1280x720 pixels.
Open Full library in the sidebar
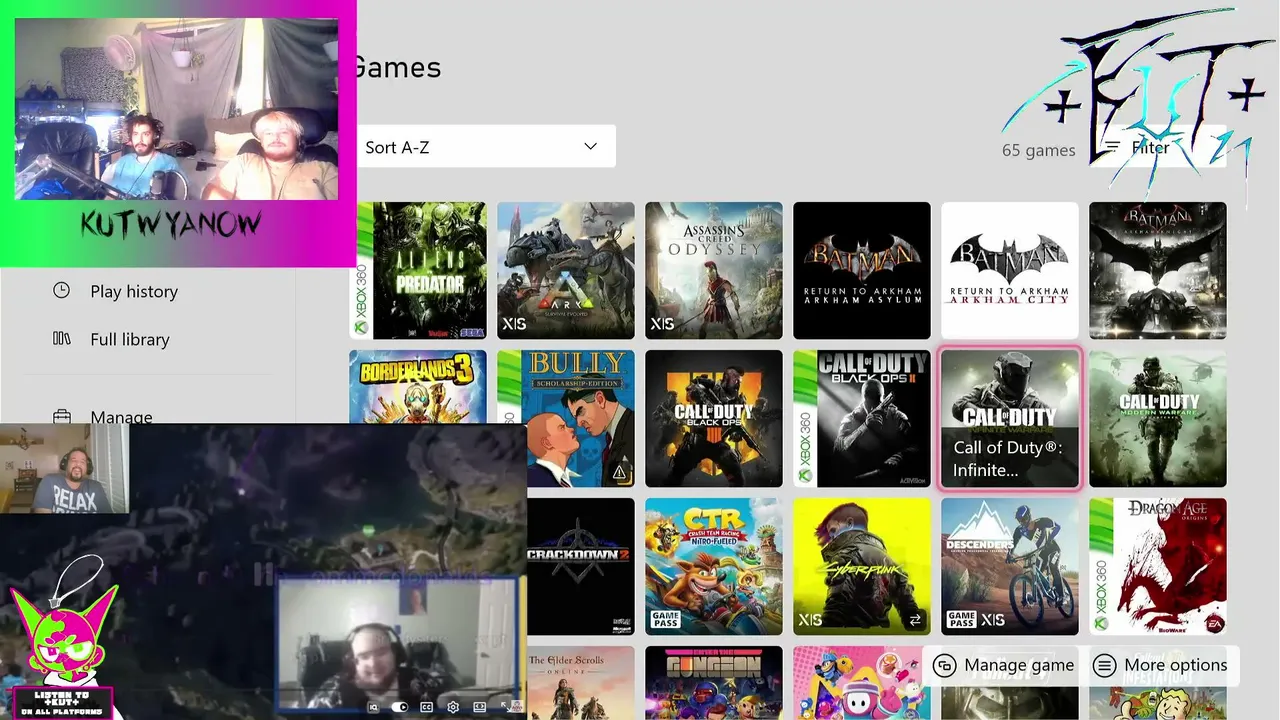pyautogui.click(x=130, y=339)
